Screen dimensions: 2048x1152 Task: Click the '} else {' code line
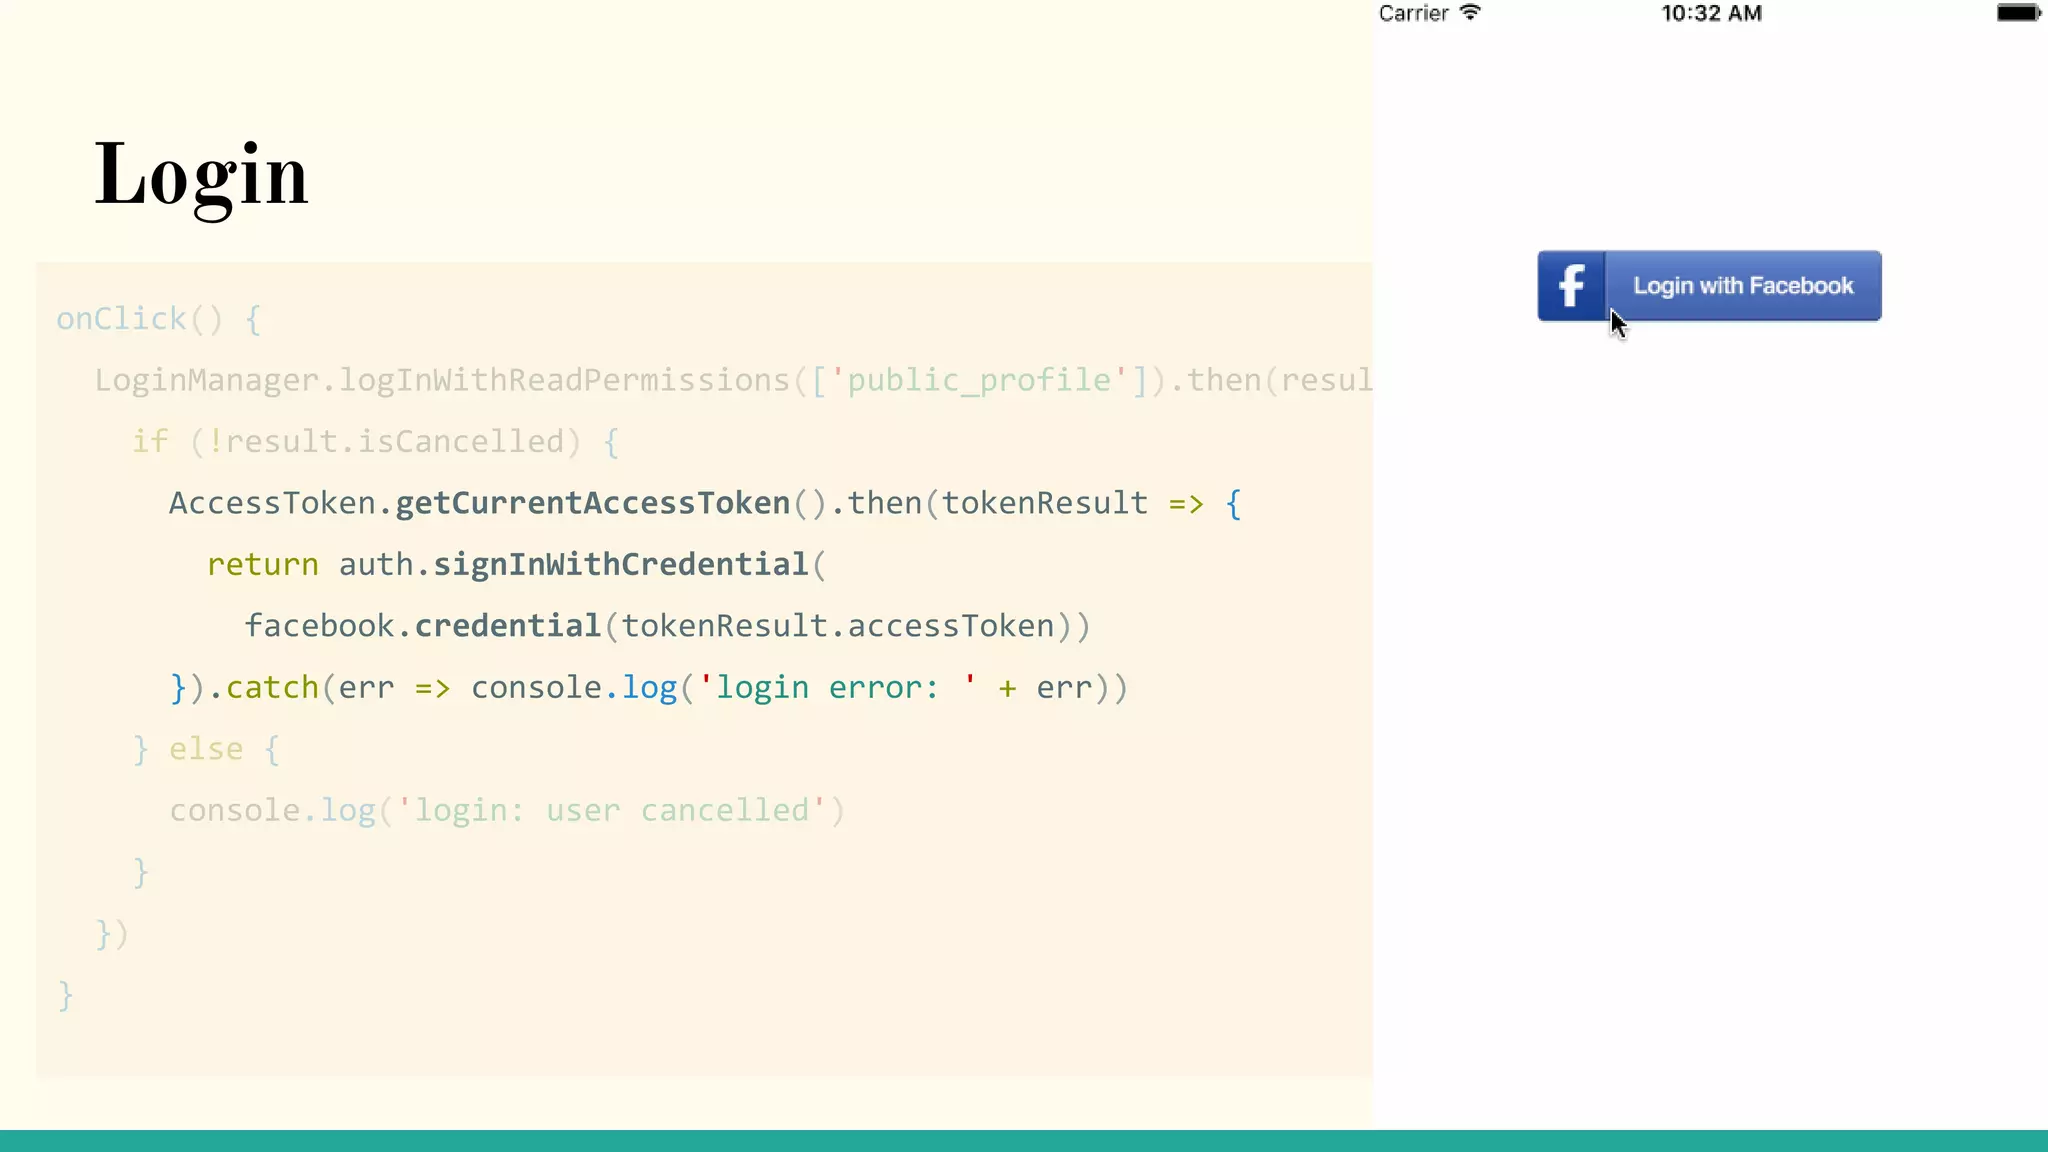point(206,750)
